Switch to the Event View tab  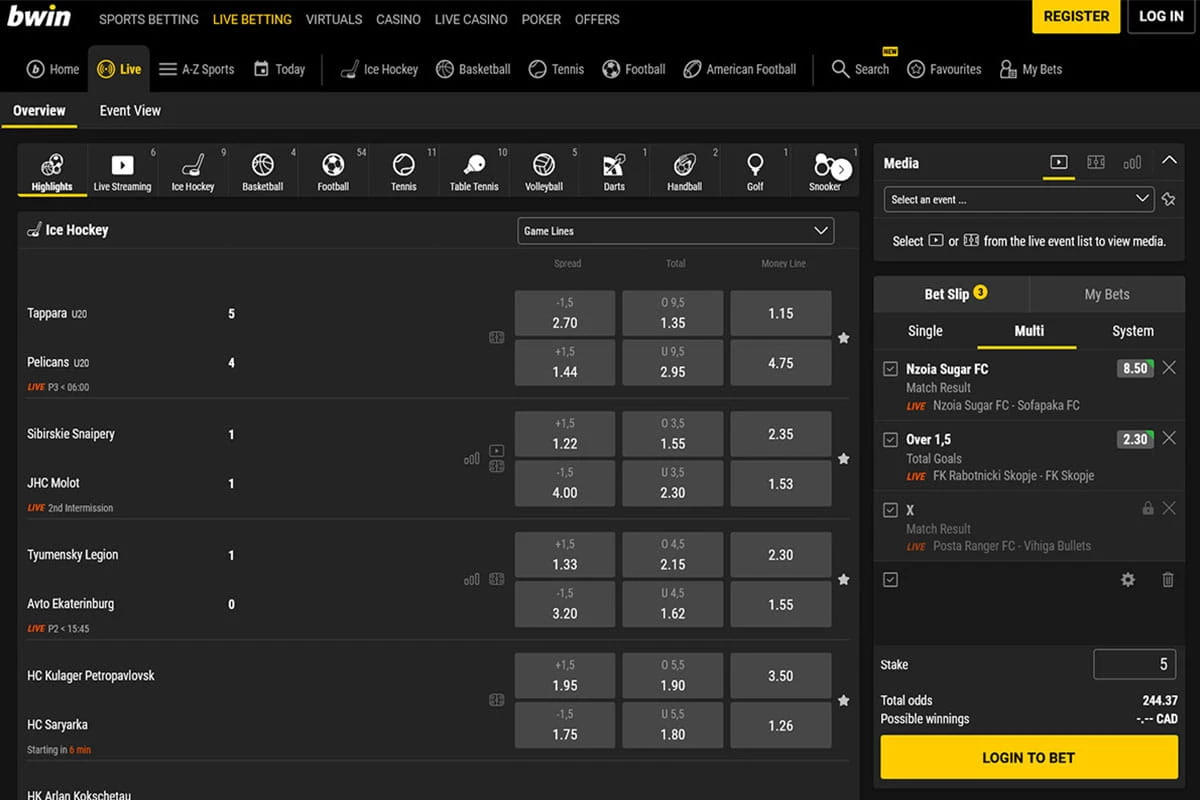pyautogui.click(x=129, y=110)
